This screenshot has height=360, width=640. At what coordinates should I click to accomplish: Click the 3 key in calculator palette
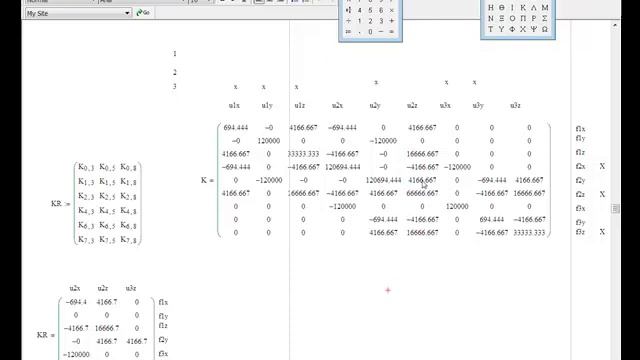click(381, 21)
